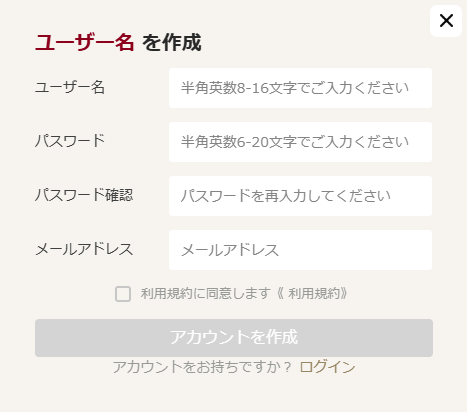The height and width of the screenshot is (412, 467).
Task: Click the パスワード field label
Action: pyautogui.click(x=70, y=141)
